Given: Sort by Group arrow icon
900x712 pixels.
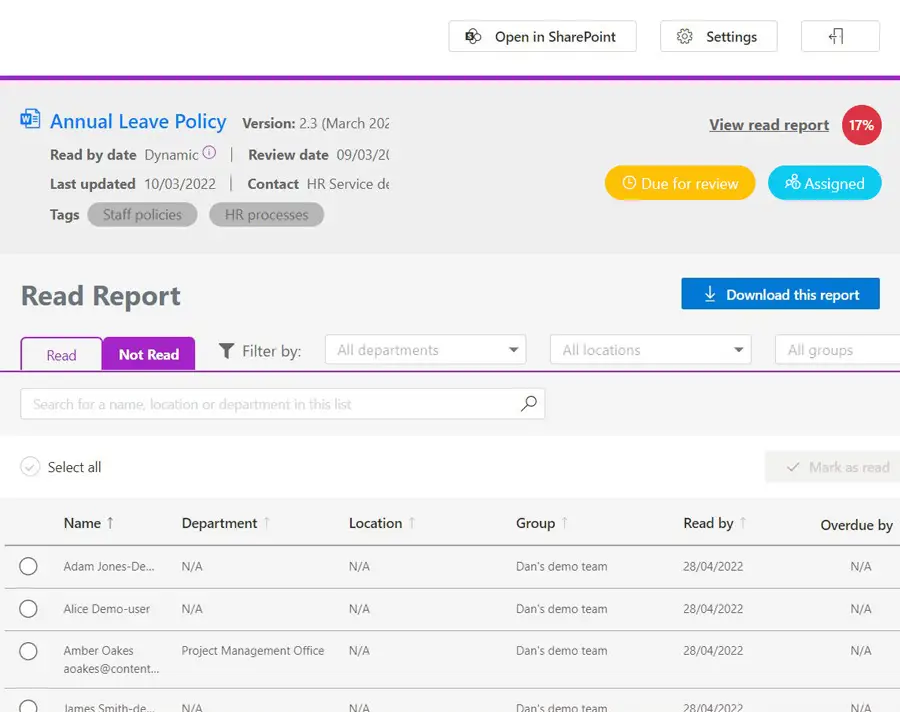Looking at the screenshot, I should [x=564, y=523].
